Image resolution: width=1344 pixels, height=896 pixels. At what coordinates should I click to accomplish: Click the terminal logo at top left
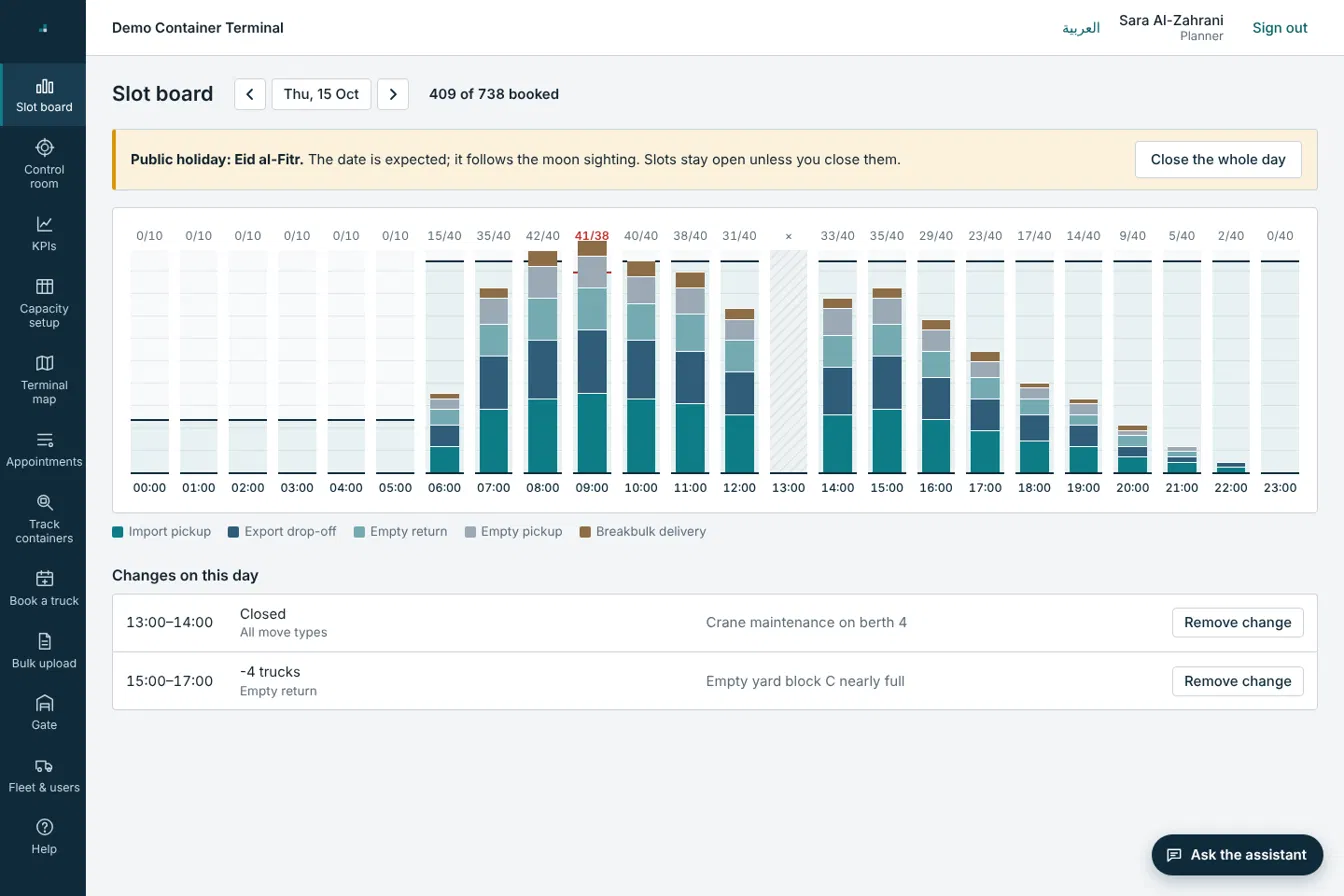43,28
